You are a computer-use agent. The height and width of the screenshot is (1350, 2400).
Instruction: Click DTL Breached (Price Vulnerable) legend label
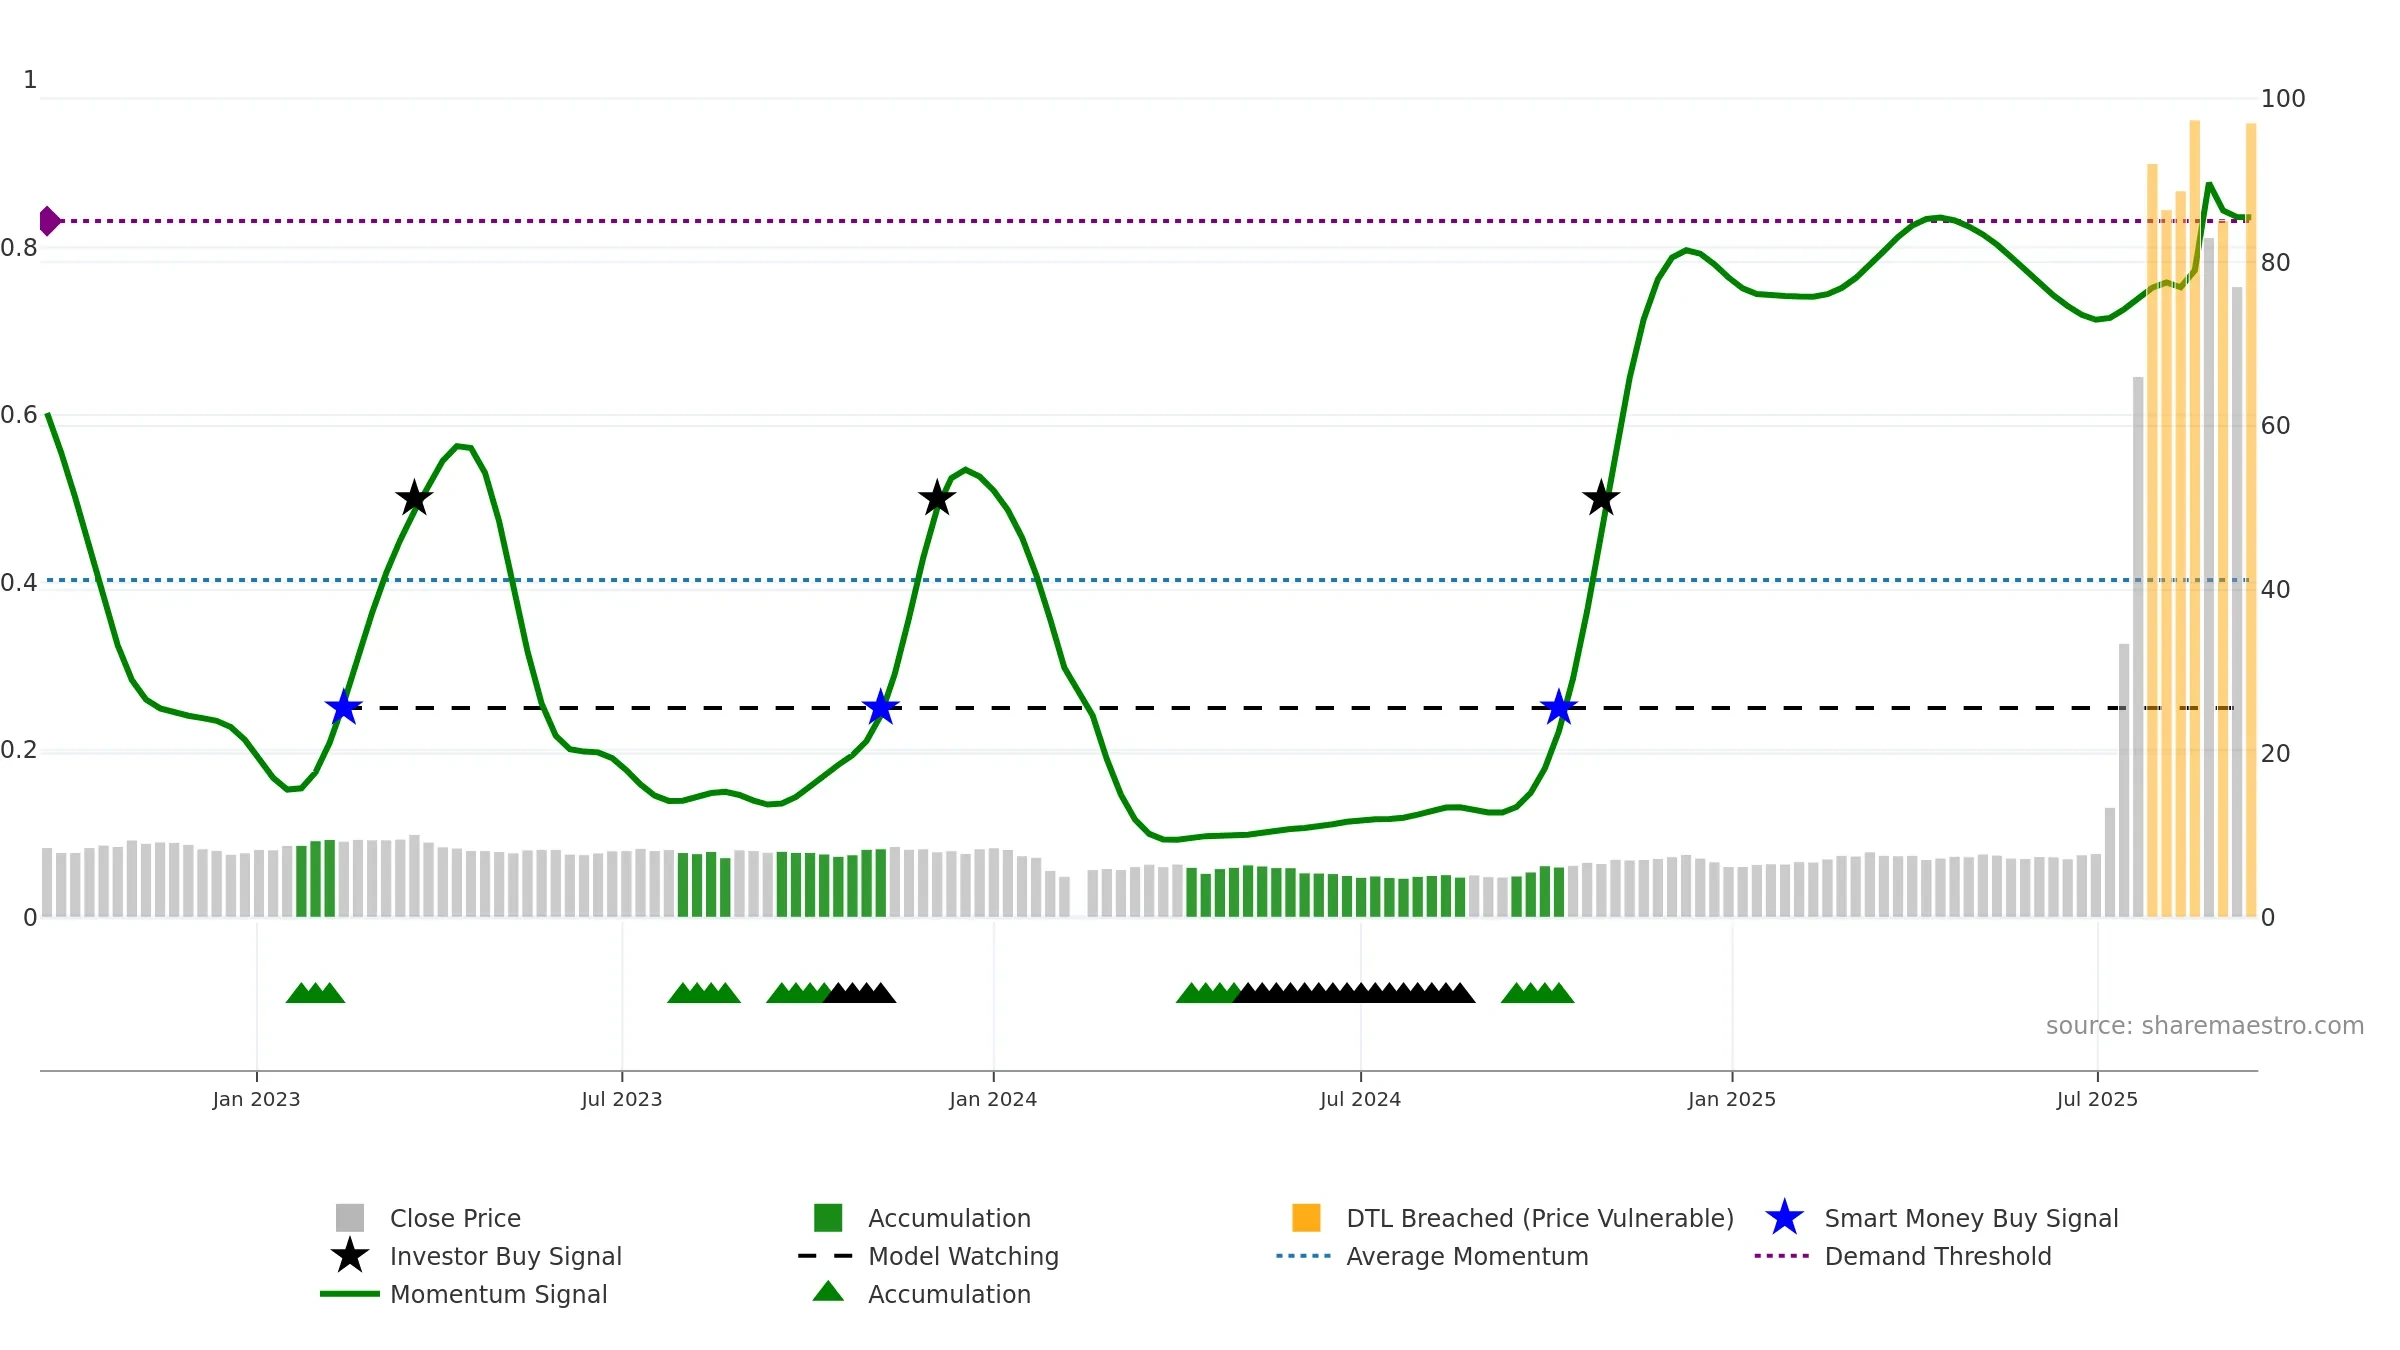click(x=1540, y=1218)
